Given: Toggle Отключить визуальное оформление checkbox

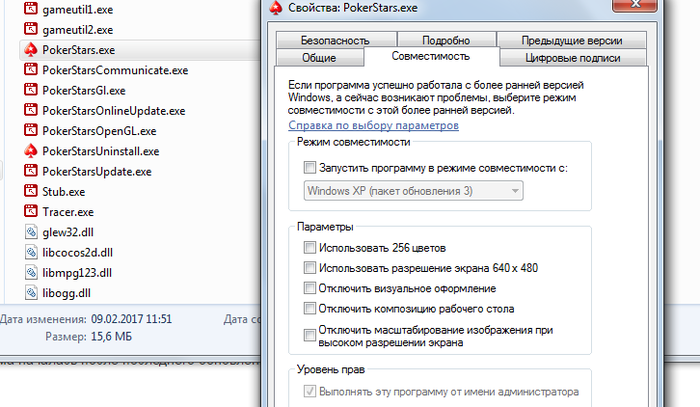Looking at the screenshot, I should tap(309, 288).
